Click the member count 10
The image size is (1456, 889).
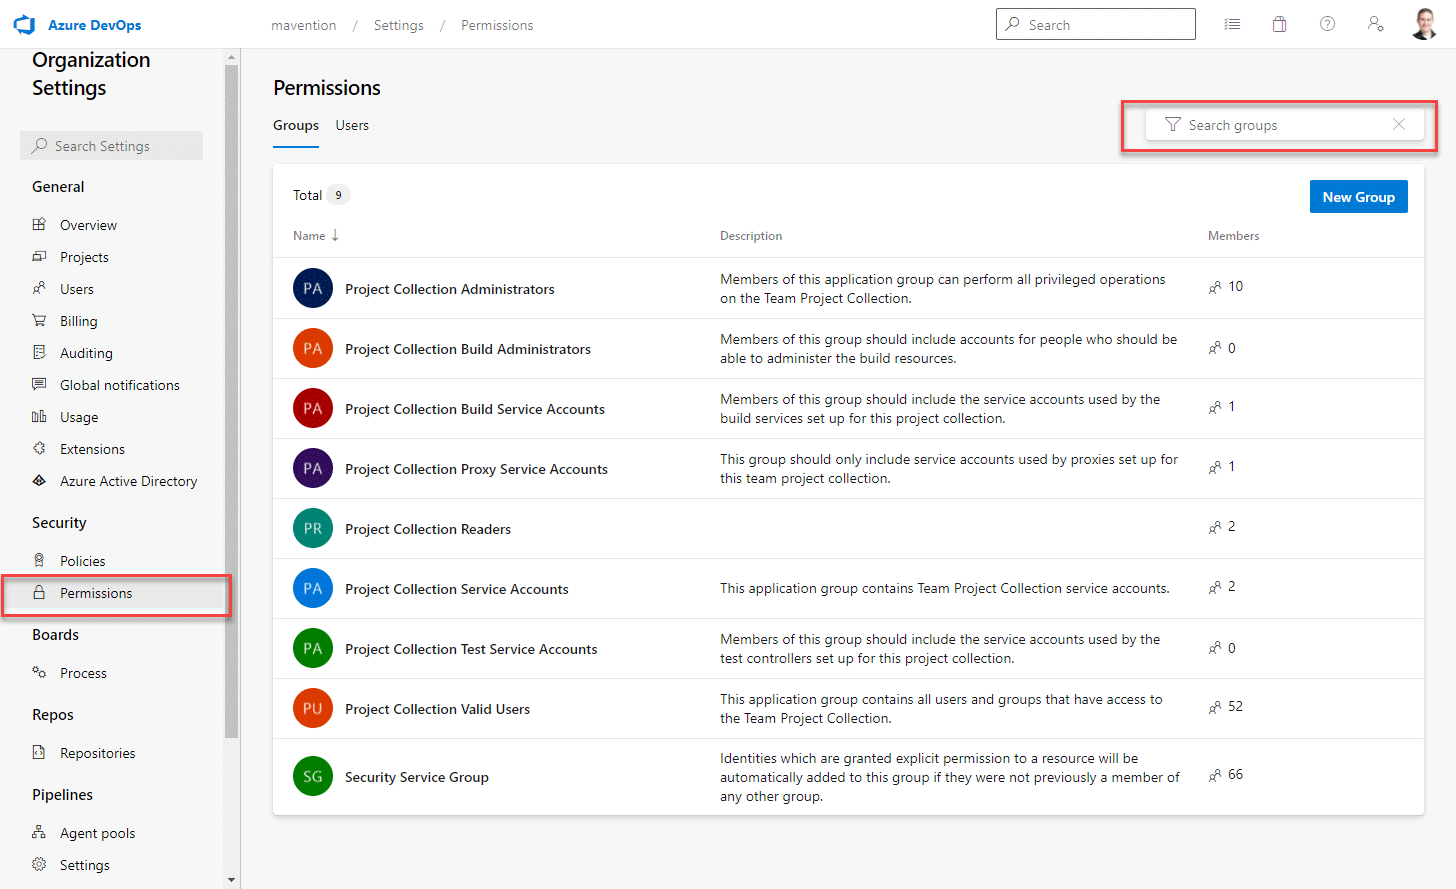(x=1235, y=286)
